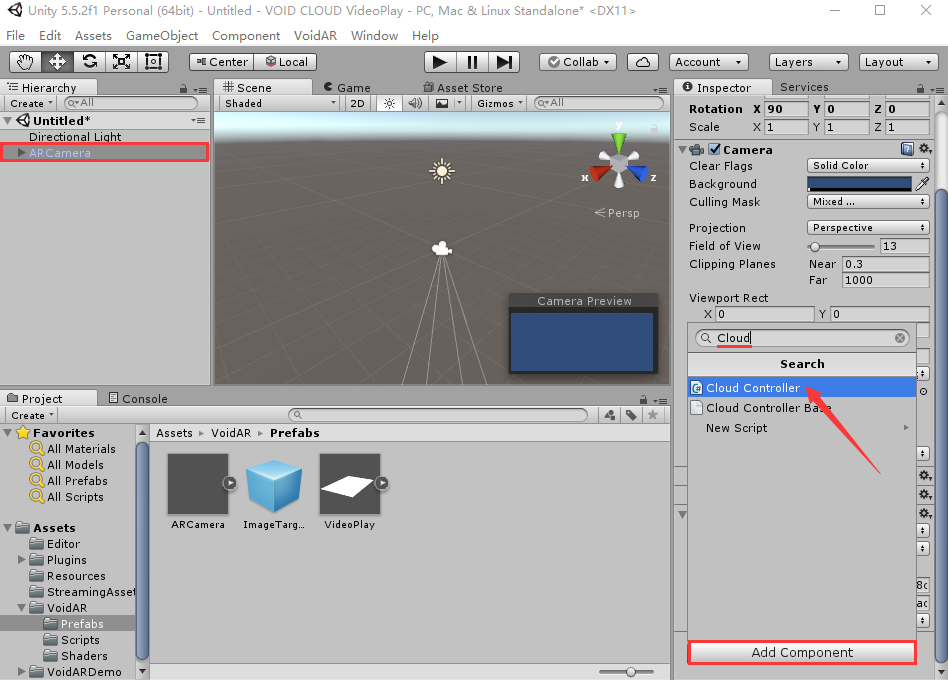This screenshot has height=680, width=948.
Task: Select Cloud Controller from search results
Action: [x=802, y=388]
